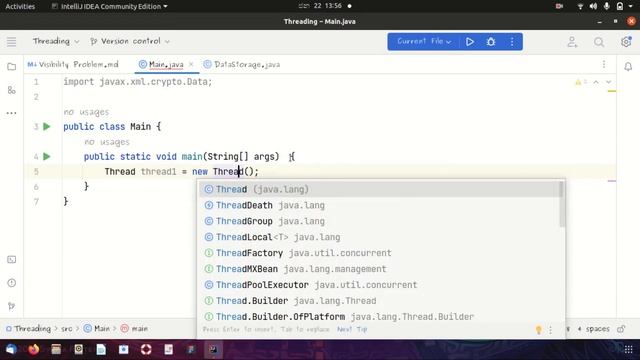Open Search Everywhere magnifier
Screen dimensions: 640x360
[599, 42]
